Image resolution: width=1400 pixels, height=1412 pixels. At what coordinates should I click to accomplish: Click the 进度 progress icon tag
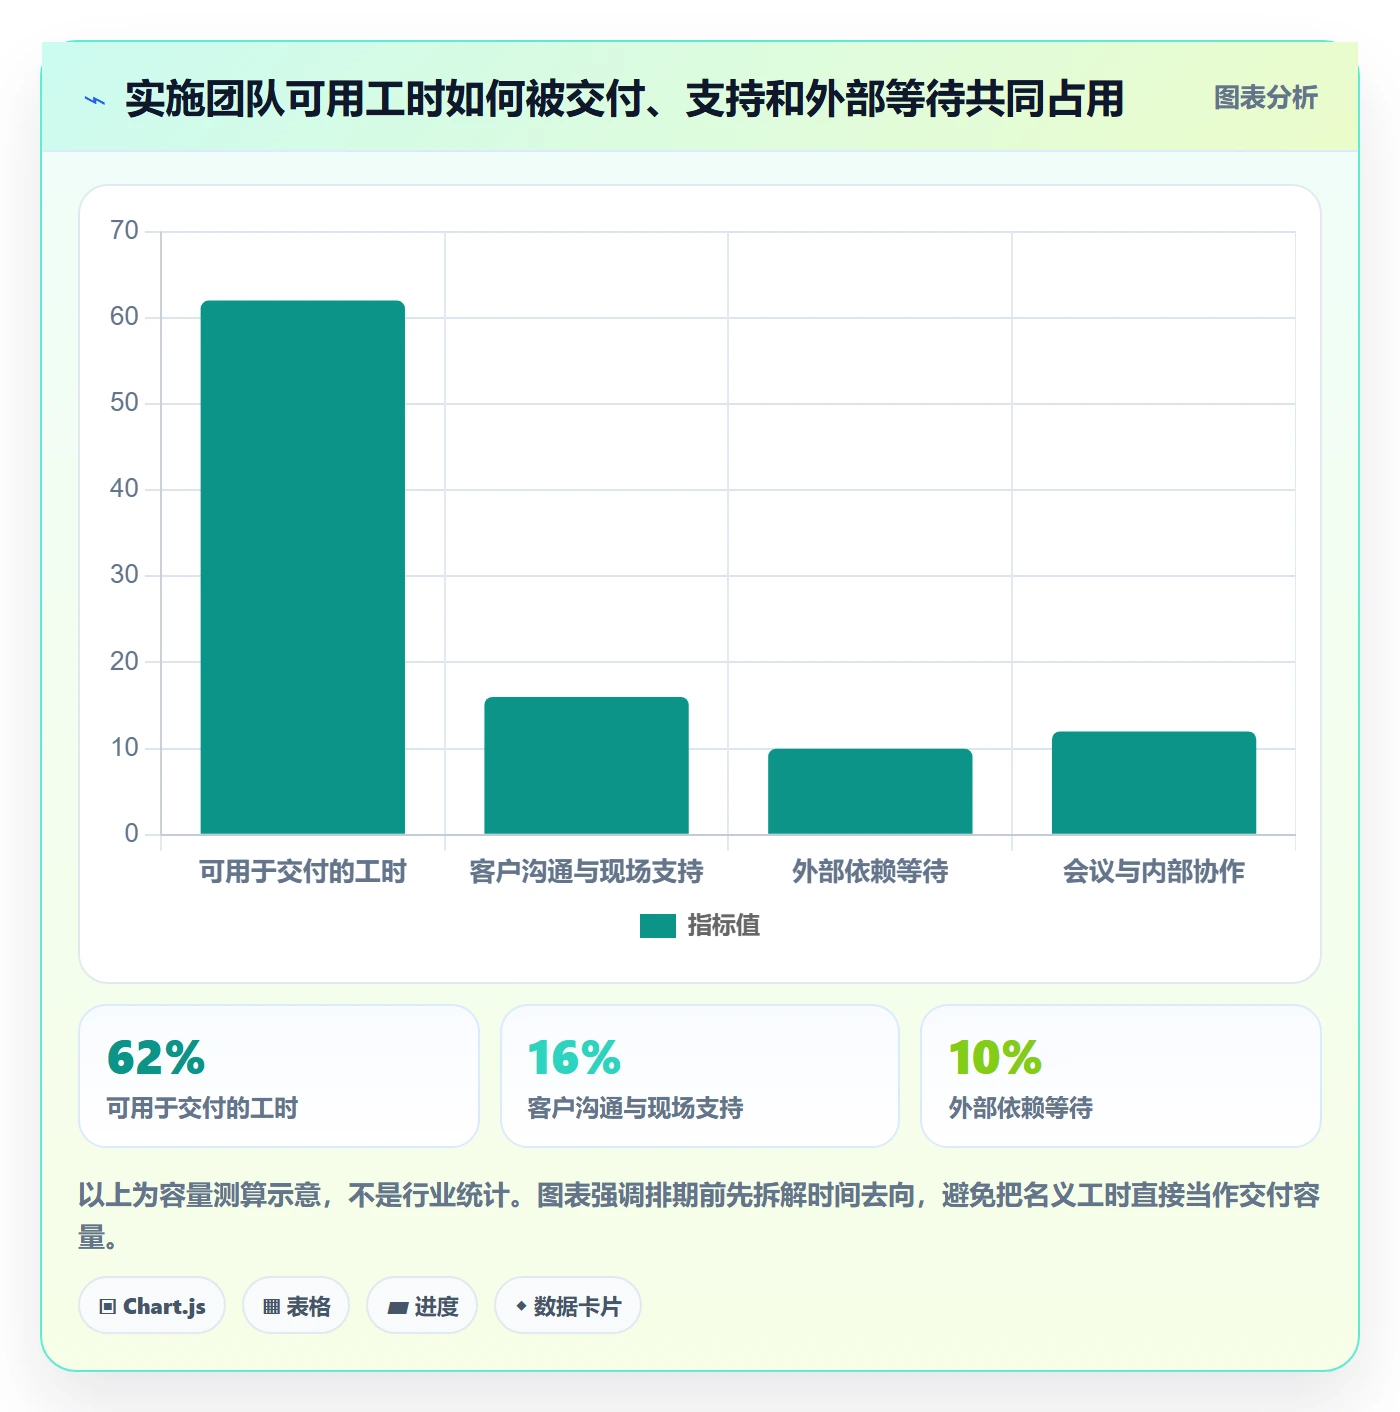pos(422,1305)
